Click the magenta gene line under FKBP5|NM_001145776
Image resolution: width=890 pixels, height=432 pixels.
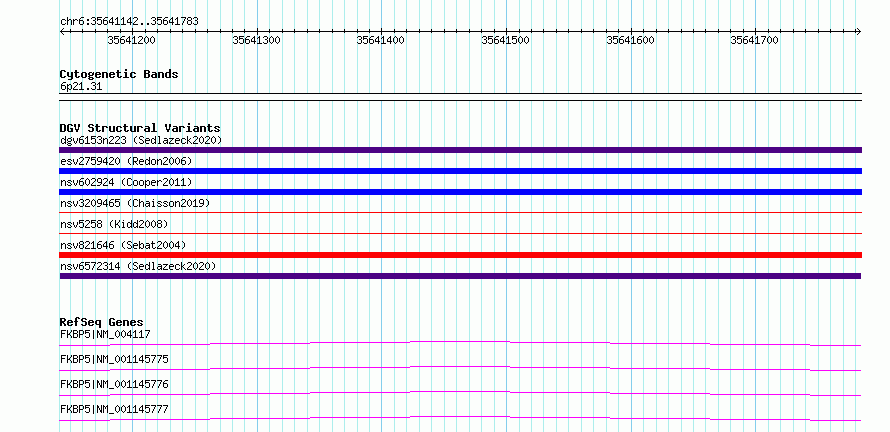[x=460, y=393]
